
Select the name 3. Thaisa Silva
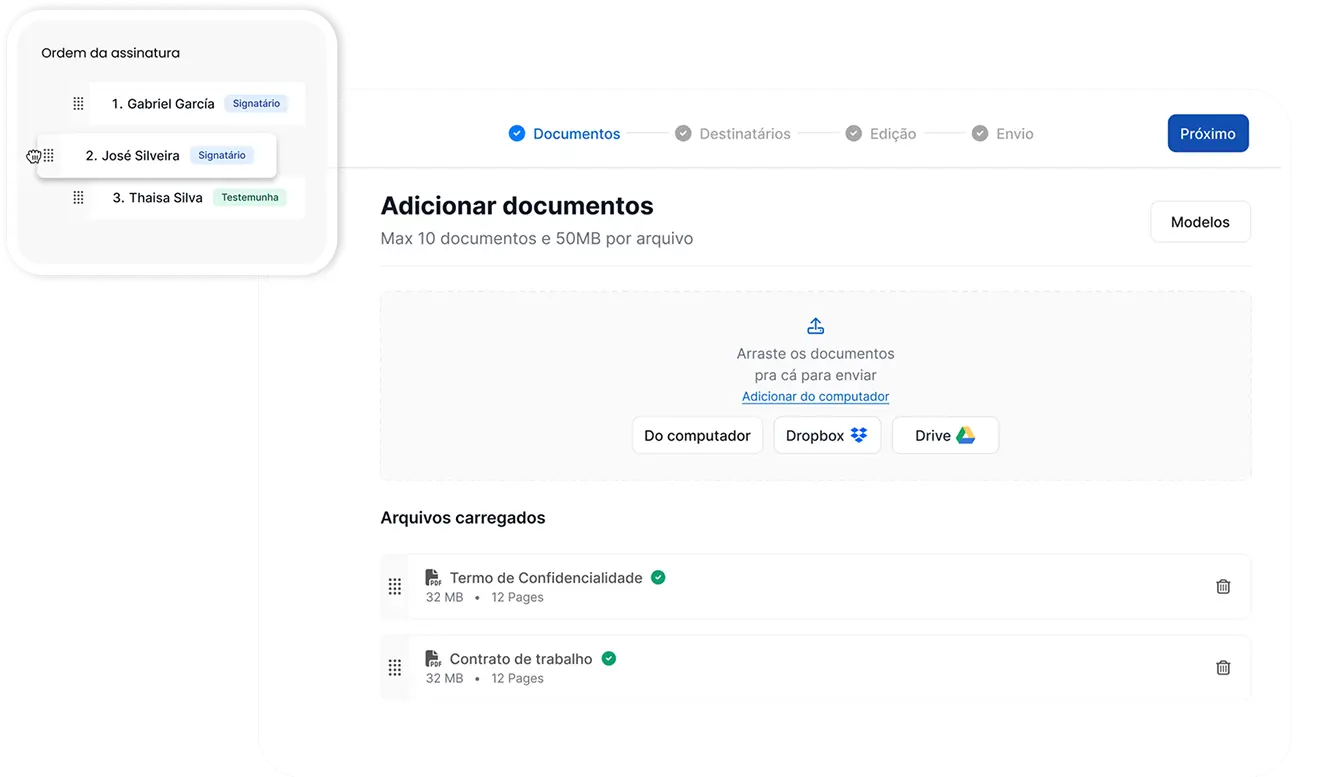click(x=158, y=198)
